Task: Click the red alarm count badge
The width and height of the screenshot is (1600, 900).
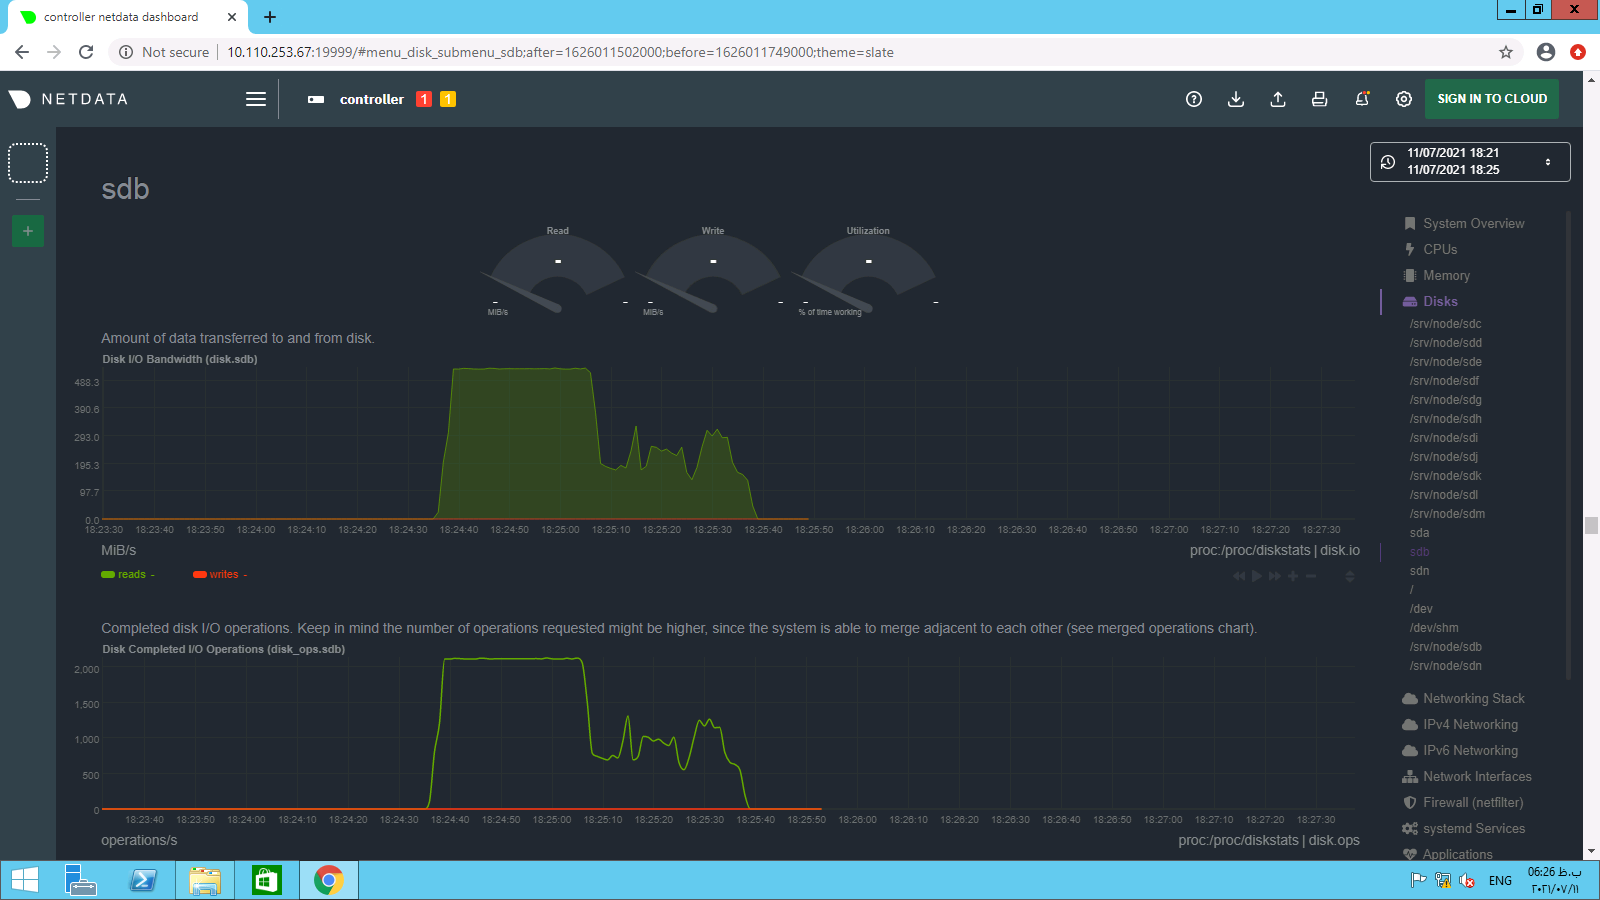Action: (424, 99)
